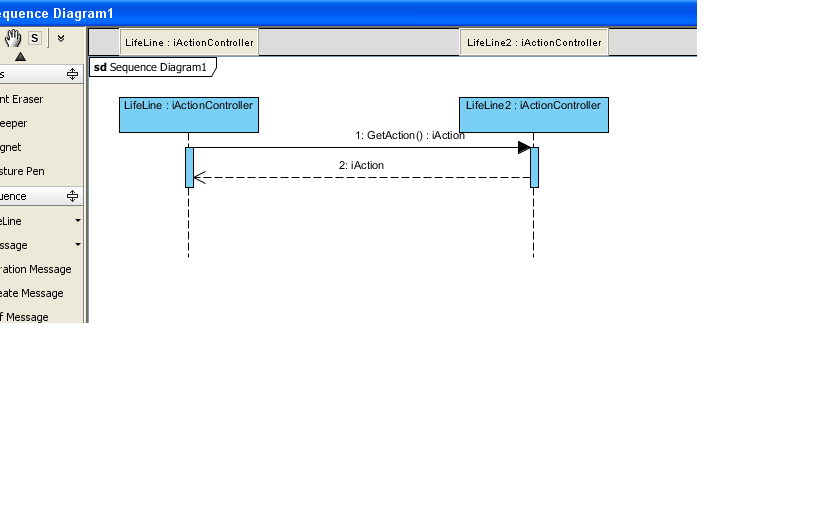Click the open arrowhead of return message
Viewport: 840px width, 525px height.
(x=200, y=177)
